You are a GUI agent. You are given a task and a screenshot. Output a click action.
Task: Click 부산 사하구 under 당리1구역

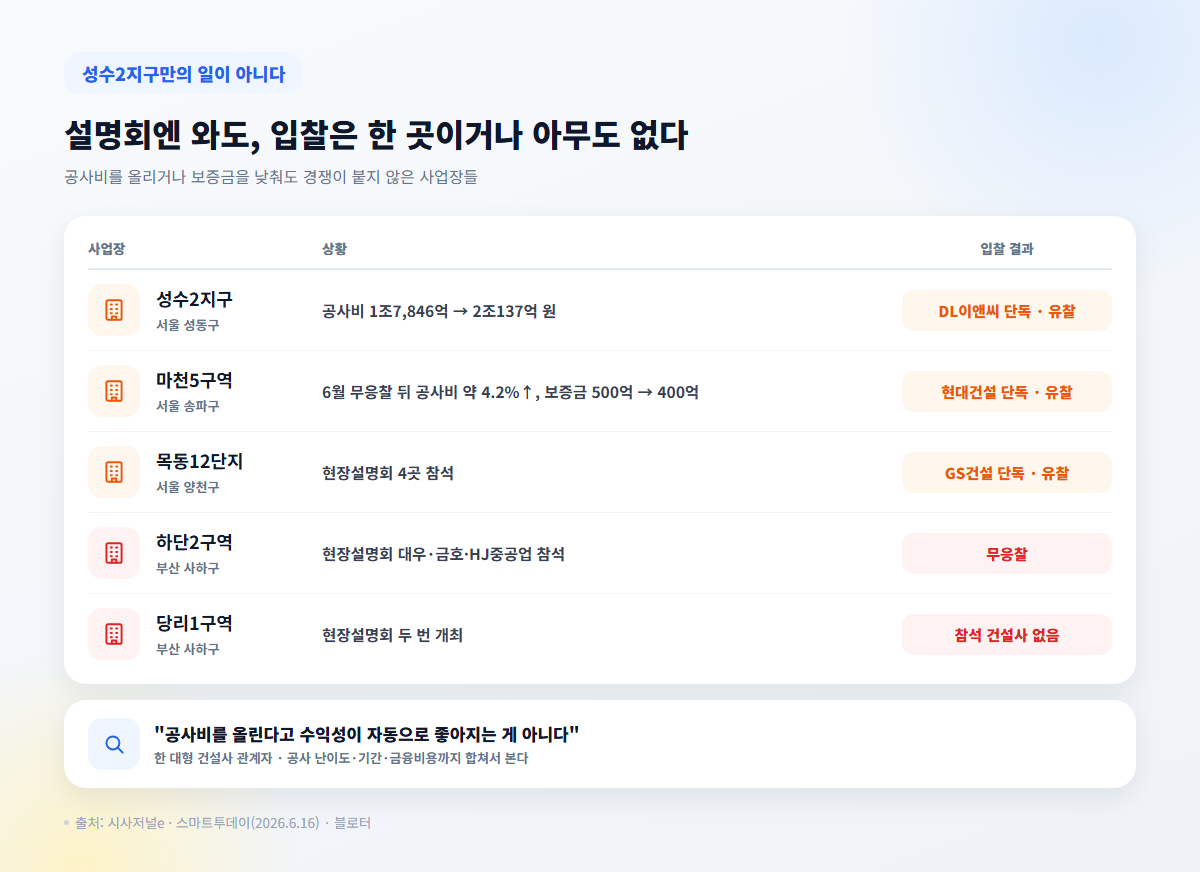pos(188,650)
